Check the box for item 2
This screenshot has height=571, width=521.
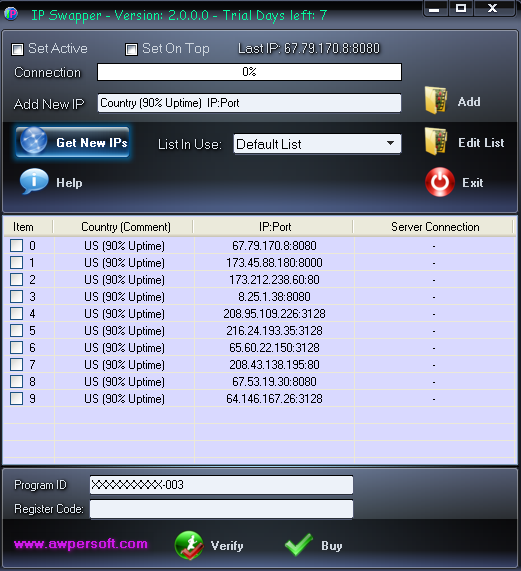pos(16,279)
